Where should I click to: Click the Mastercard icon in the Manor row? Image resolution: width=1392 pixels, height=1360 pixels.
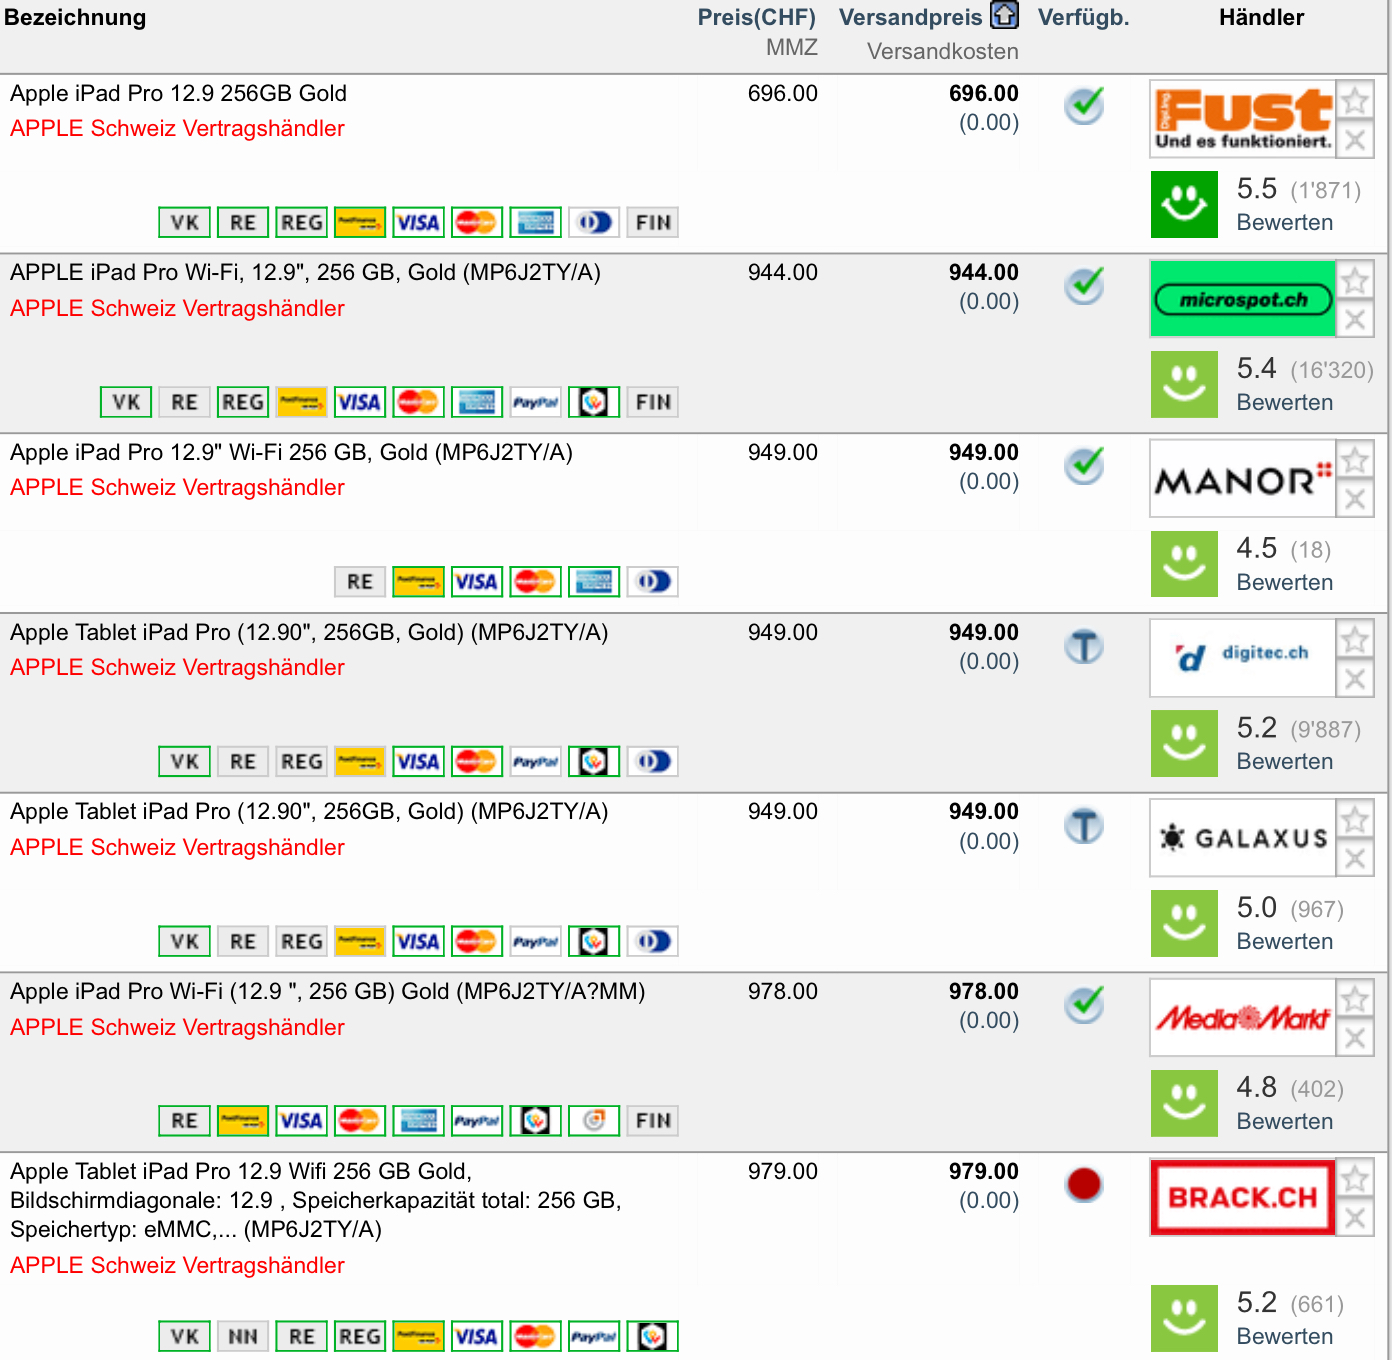tap(535, 582)
